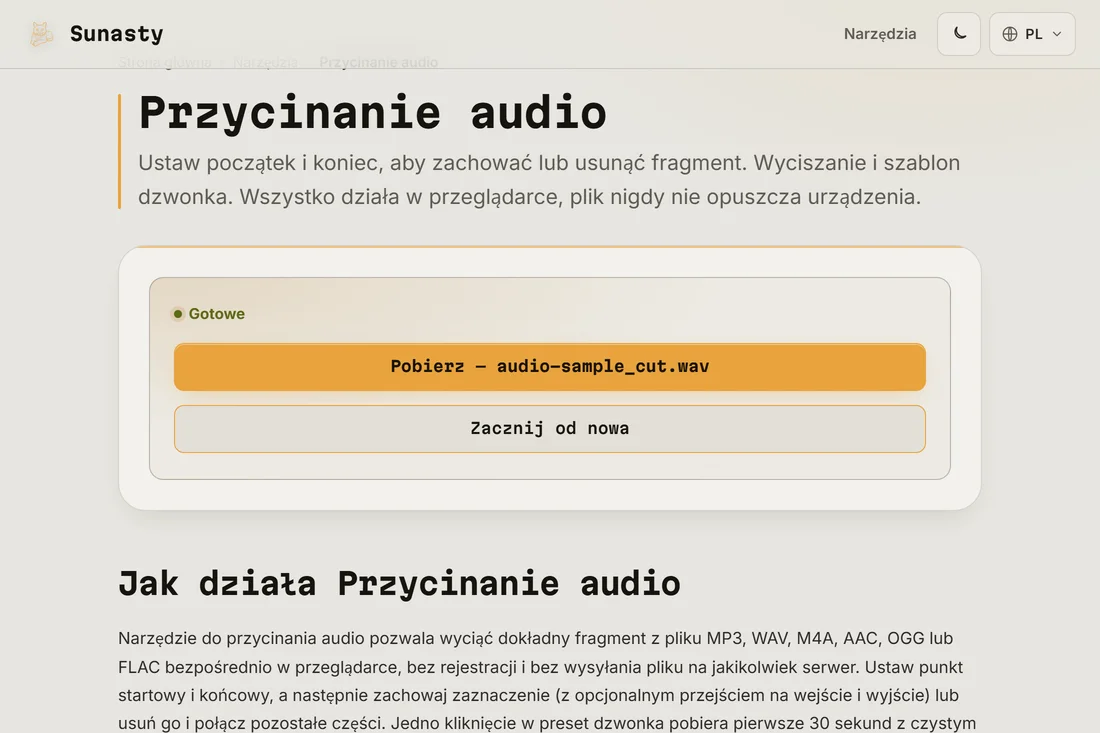1100x733 pixels.
Task: Select the Gotowe status label
Action: (x=217, y=314)
